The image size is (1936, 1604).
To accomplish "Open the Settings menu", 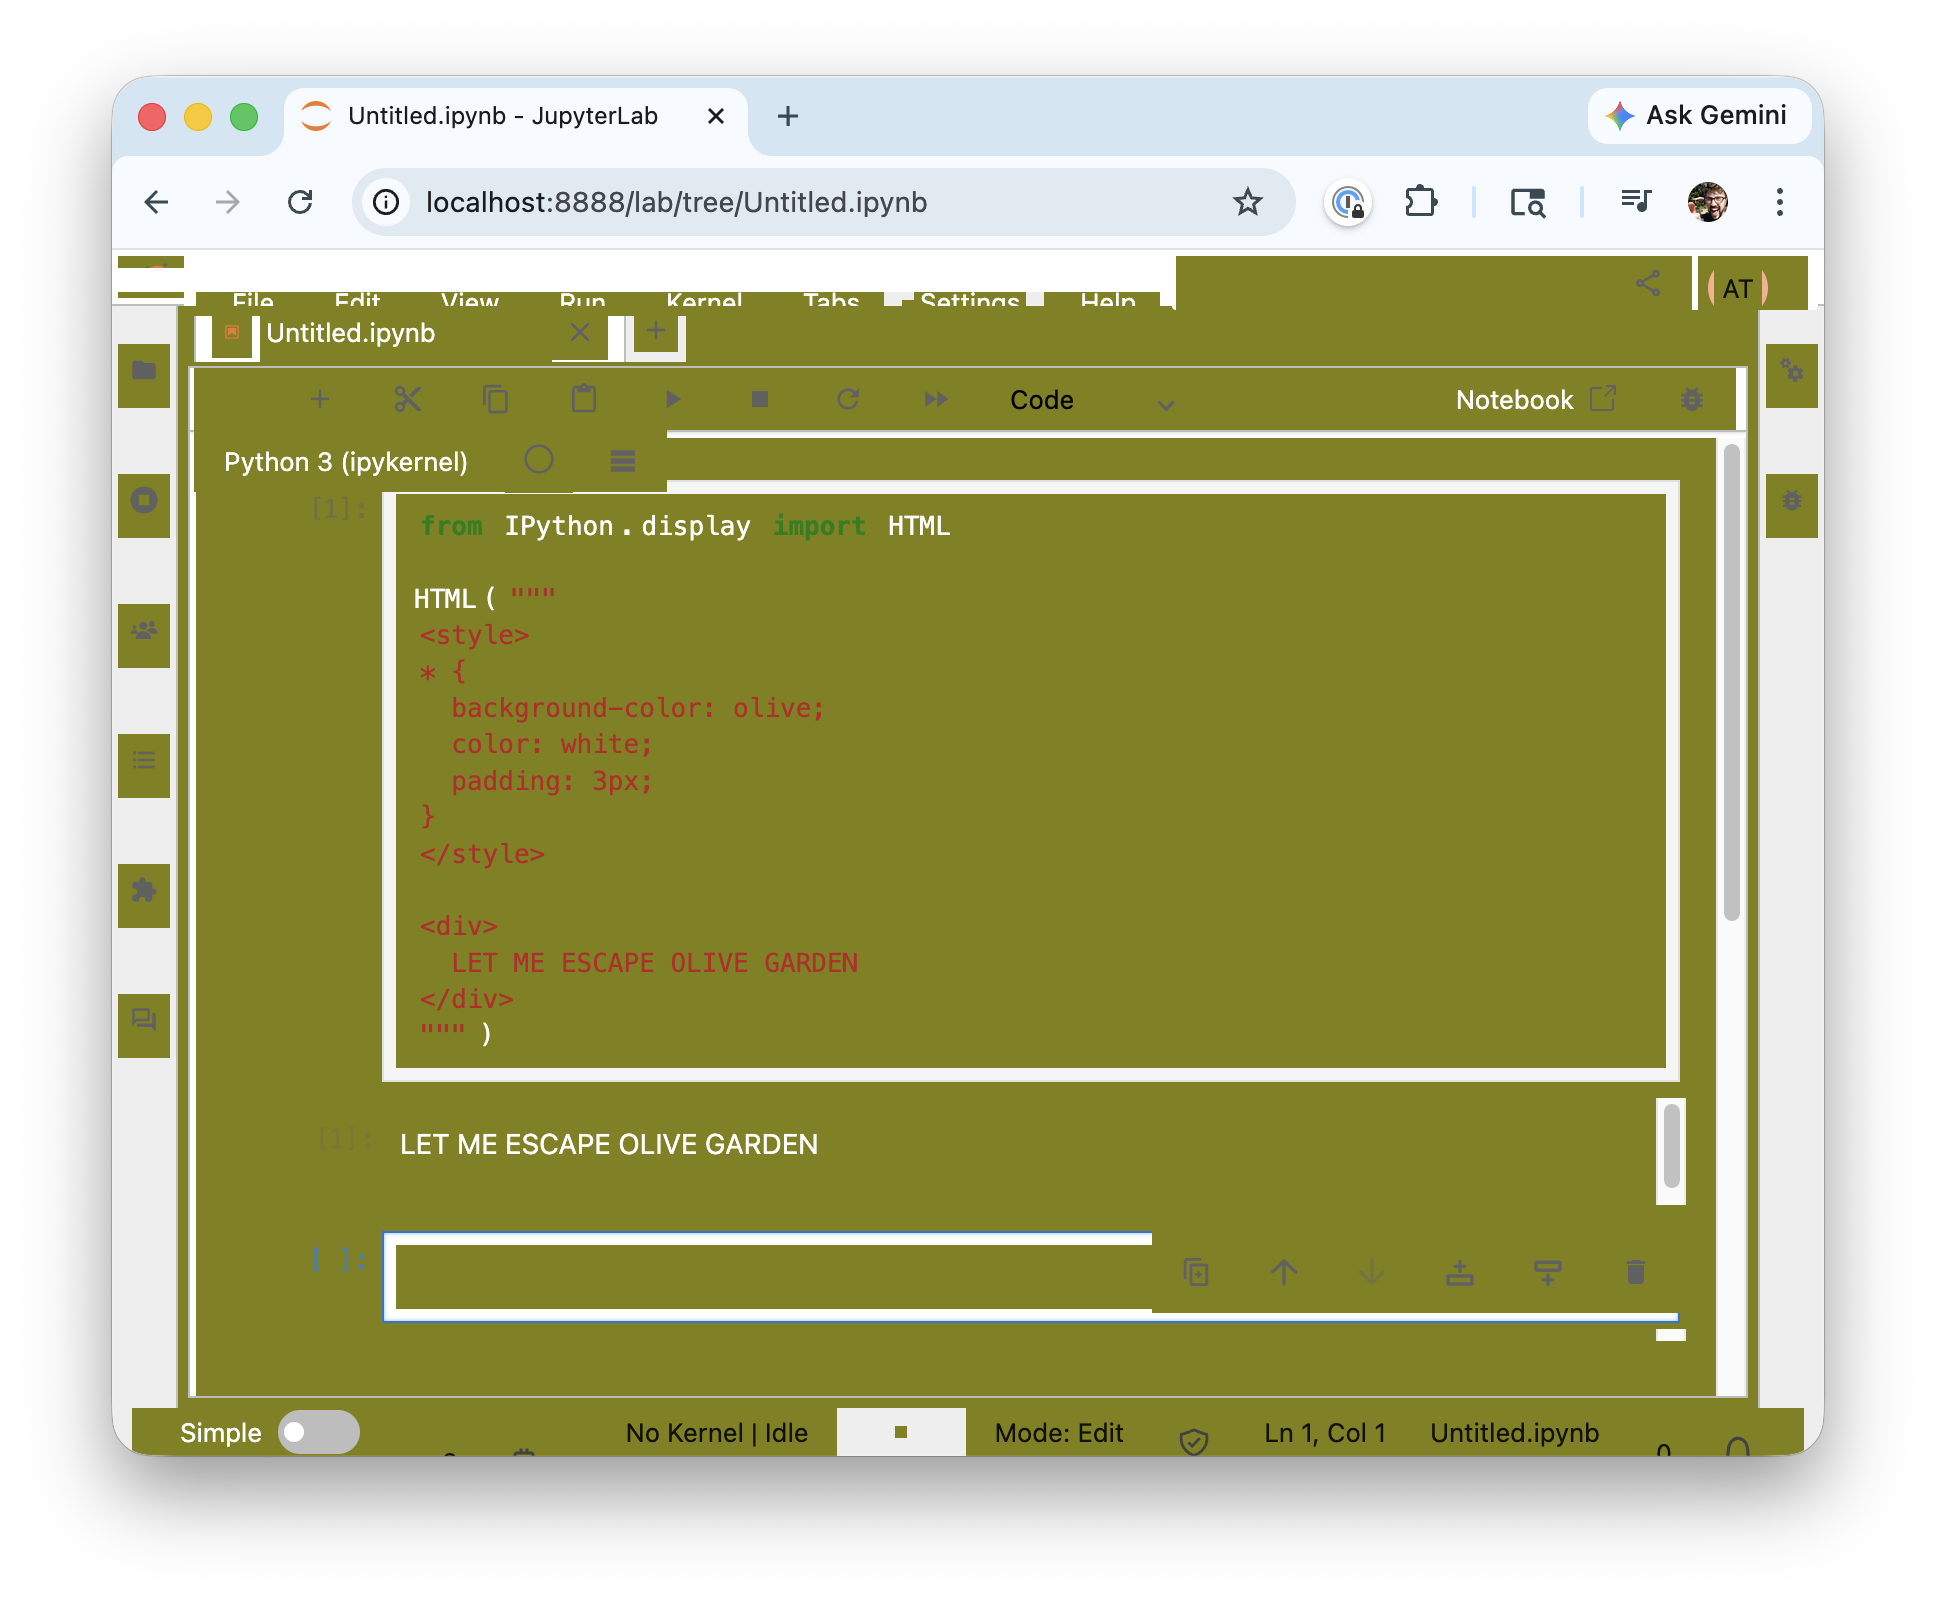I will [x=968, y=300].
